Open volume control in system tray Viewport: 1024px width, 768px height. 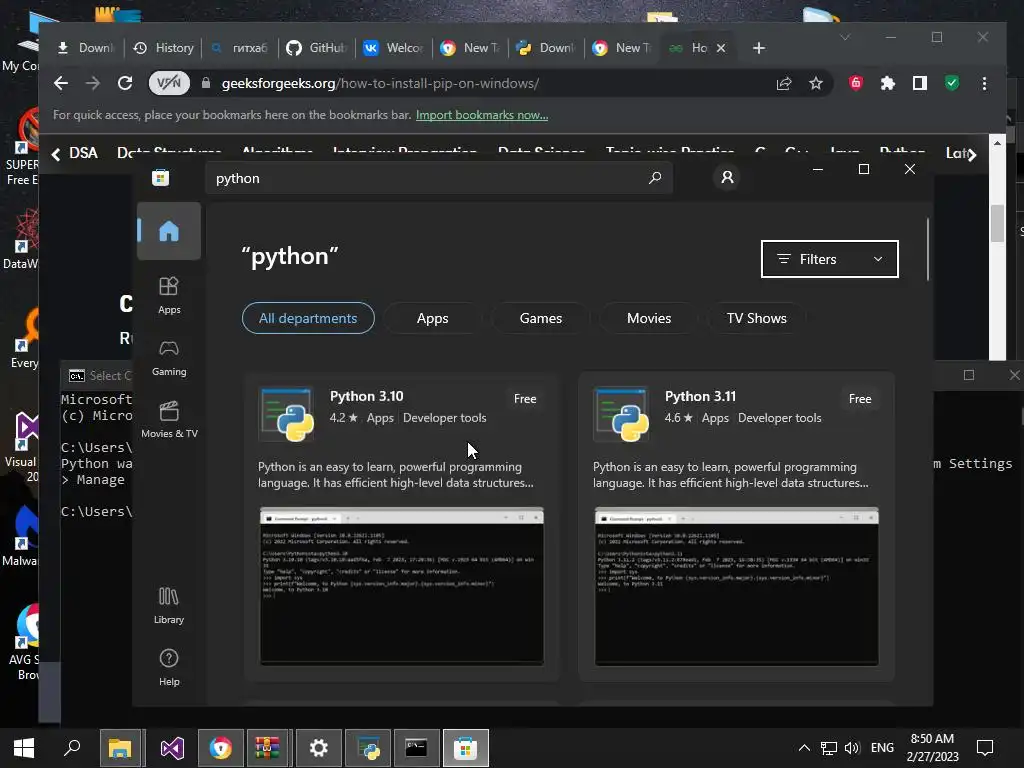tap(852, 748)
